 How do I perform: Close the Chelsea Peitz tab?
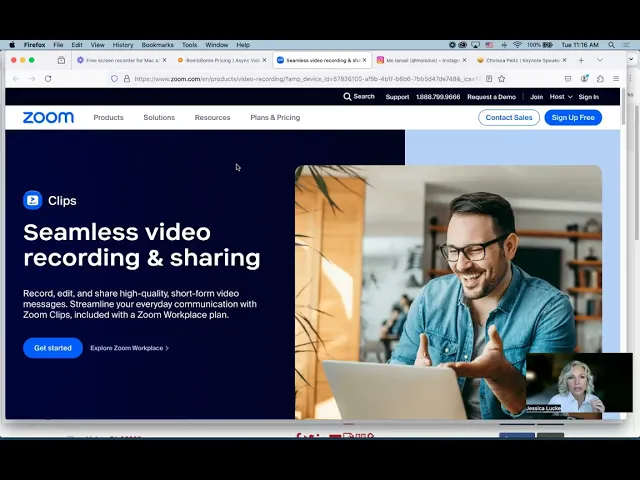[564, 60]
